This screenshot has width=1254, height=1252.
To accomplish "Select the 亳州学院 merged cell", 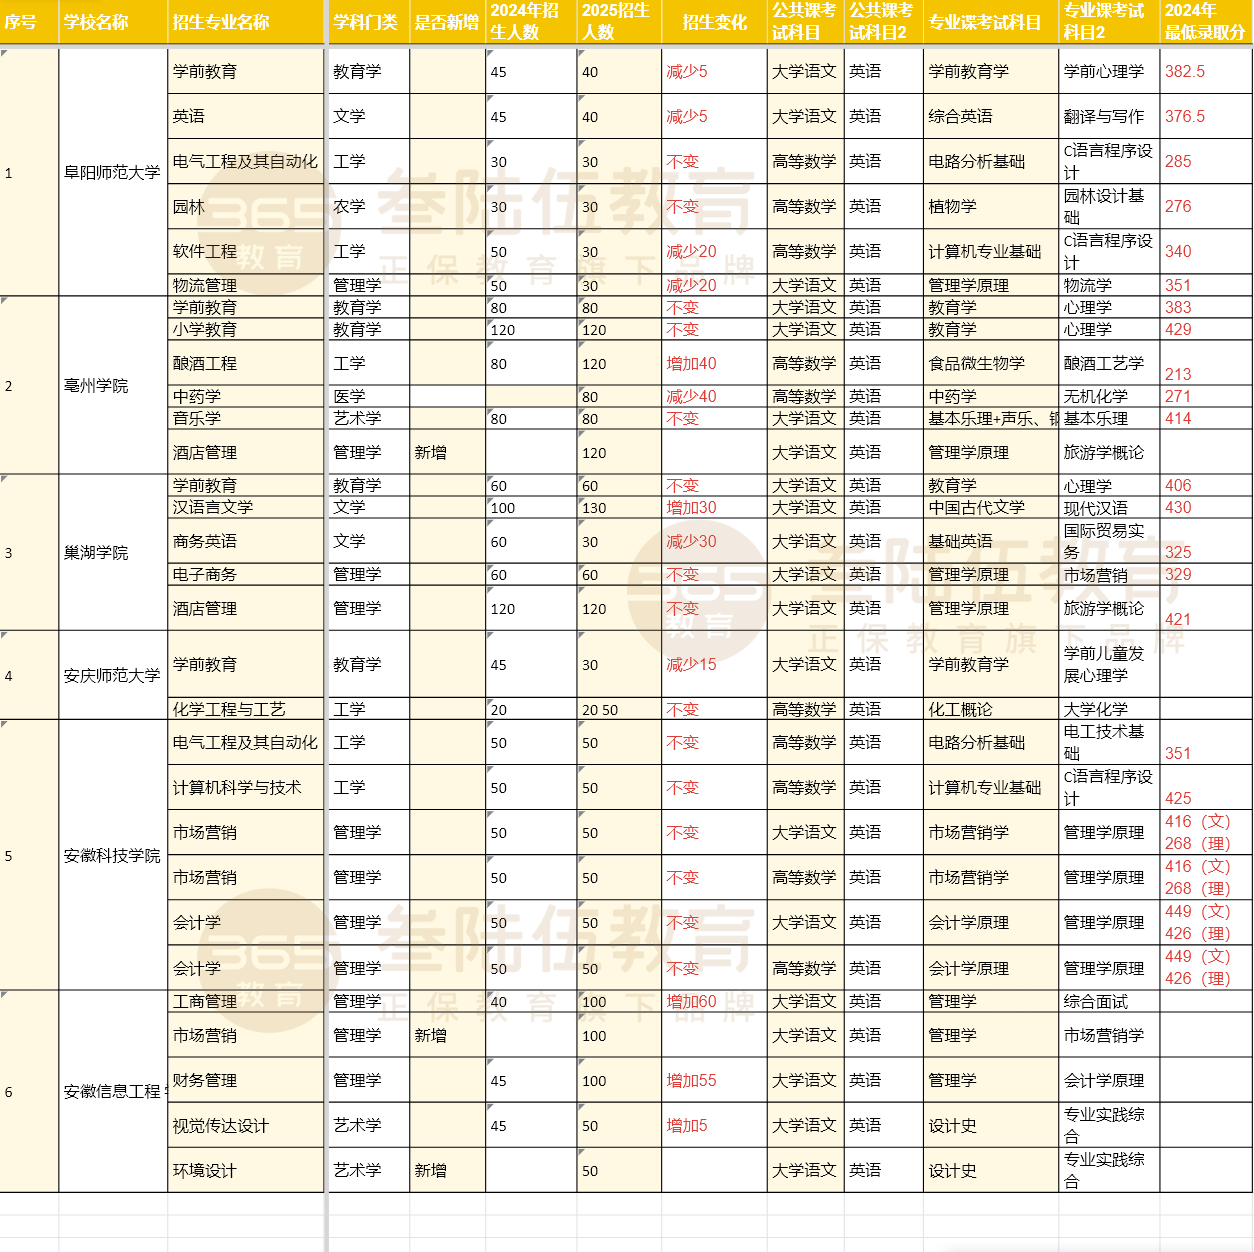I will [112, 386].
